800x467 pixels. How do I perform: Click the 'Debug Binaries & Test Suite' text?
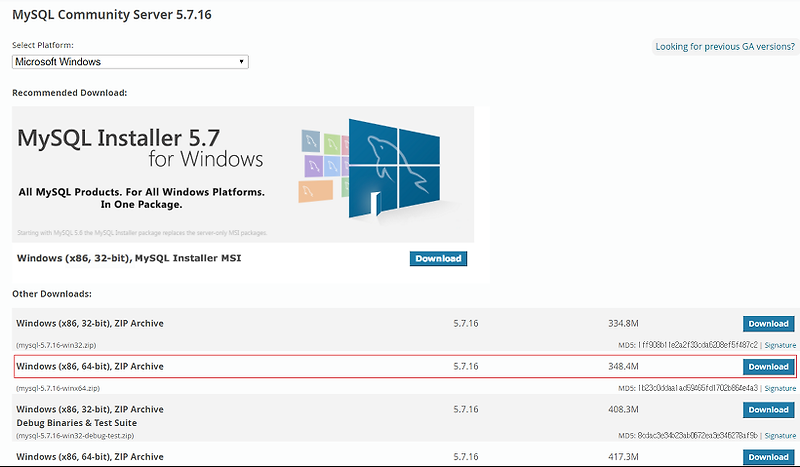[77, 423]
